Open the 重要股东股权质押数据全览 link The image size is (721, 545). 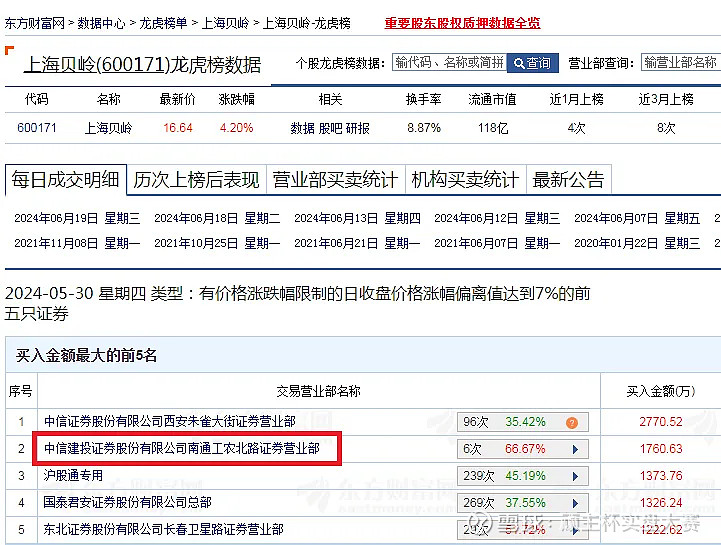coord(463,23)
